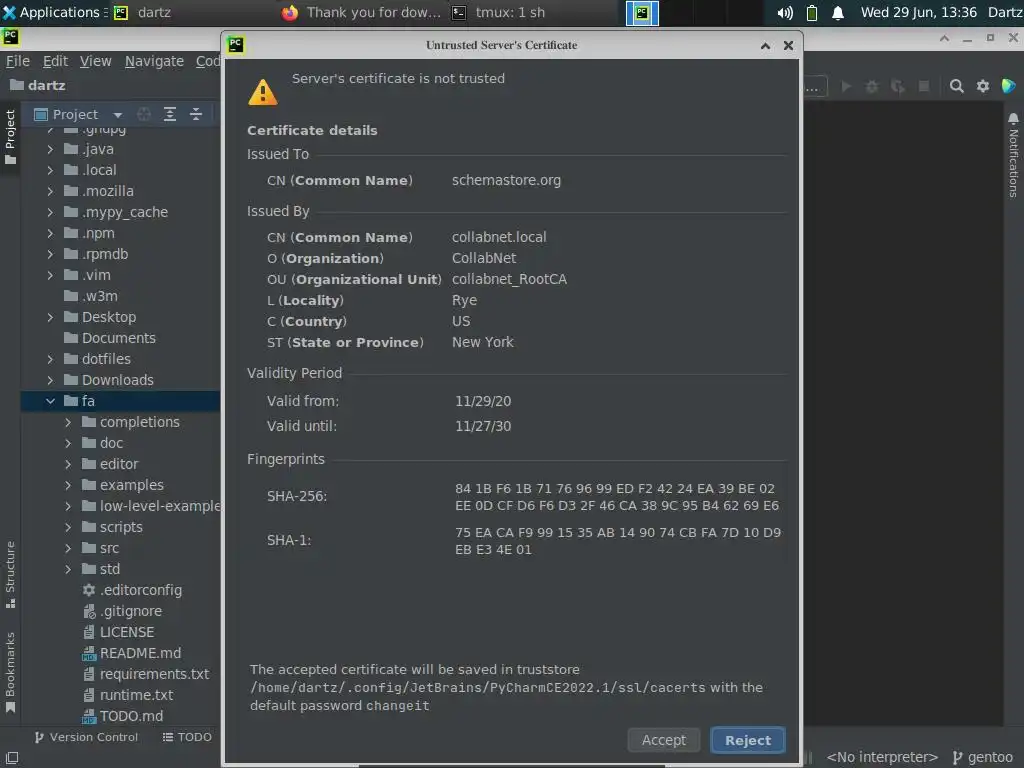Open the Edit menu

point(56,61)
